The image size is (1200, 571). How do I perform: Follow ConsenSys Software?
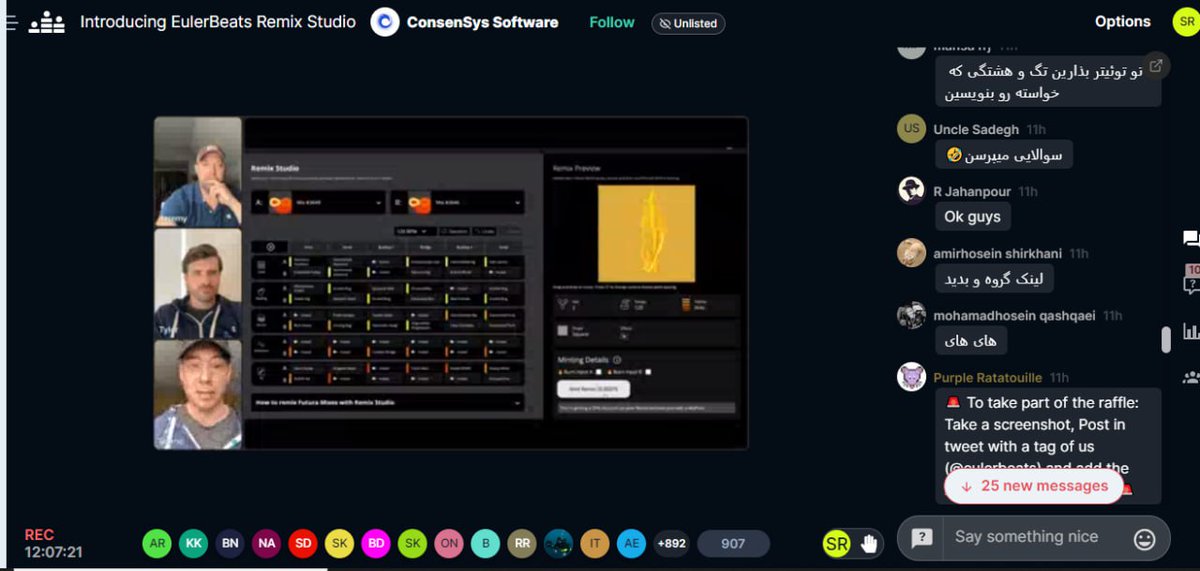tap(612, 22)
